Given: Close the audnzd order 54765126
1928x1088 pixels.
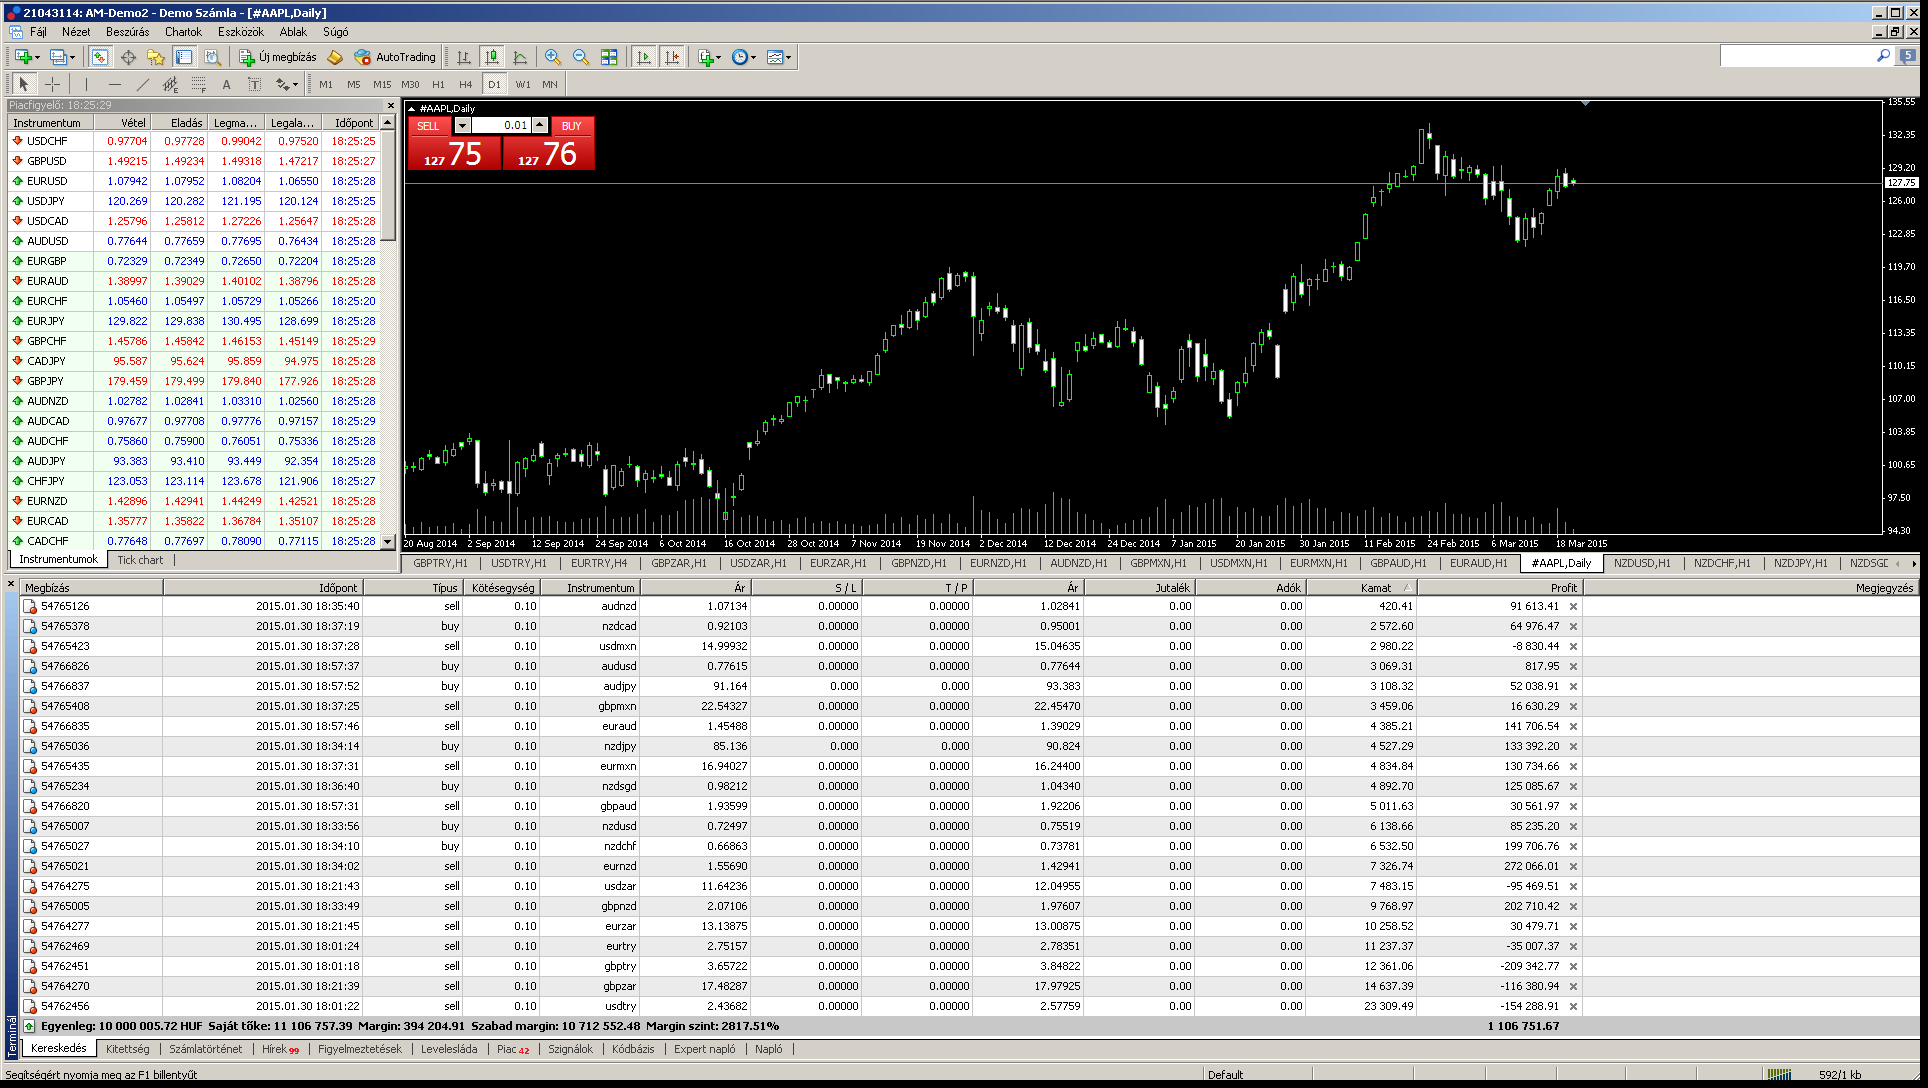Looking at the screenshot, I should [x=1573, y=606].
